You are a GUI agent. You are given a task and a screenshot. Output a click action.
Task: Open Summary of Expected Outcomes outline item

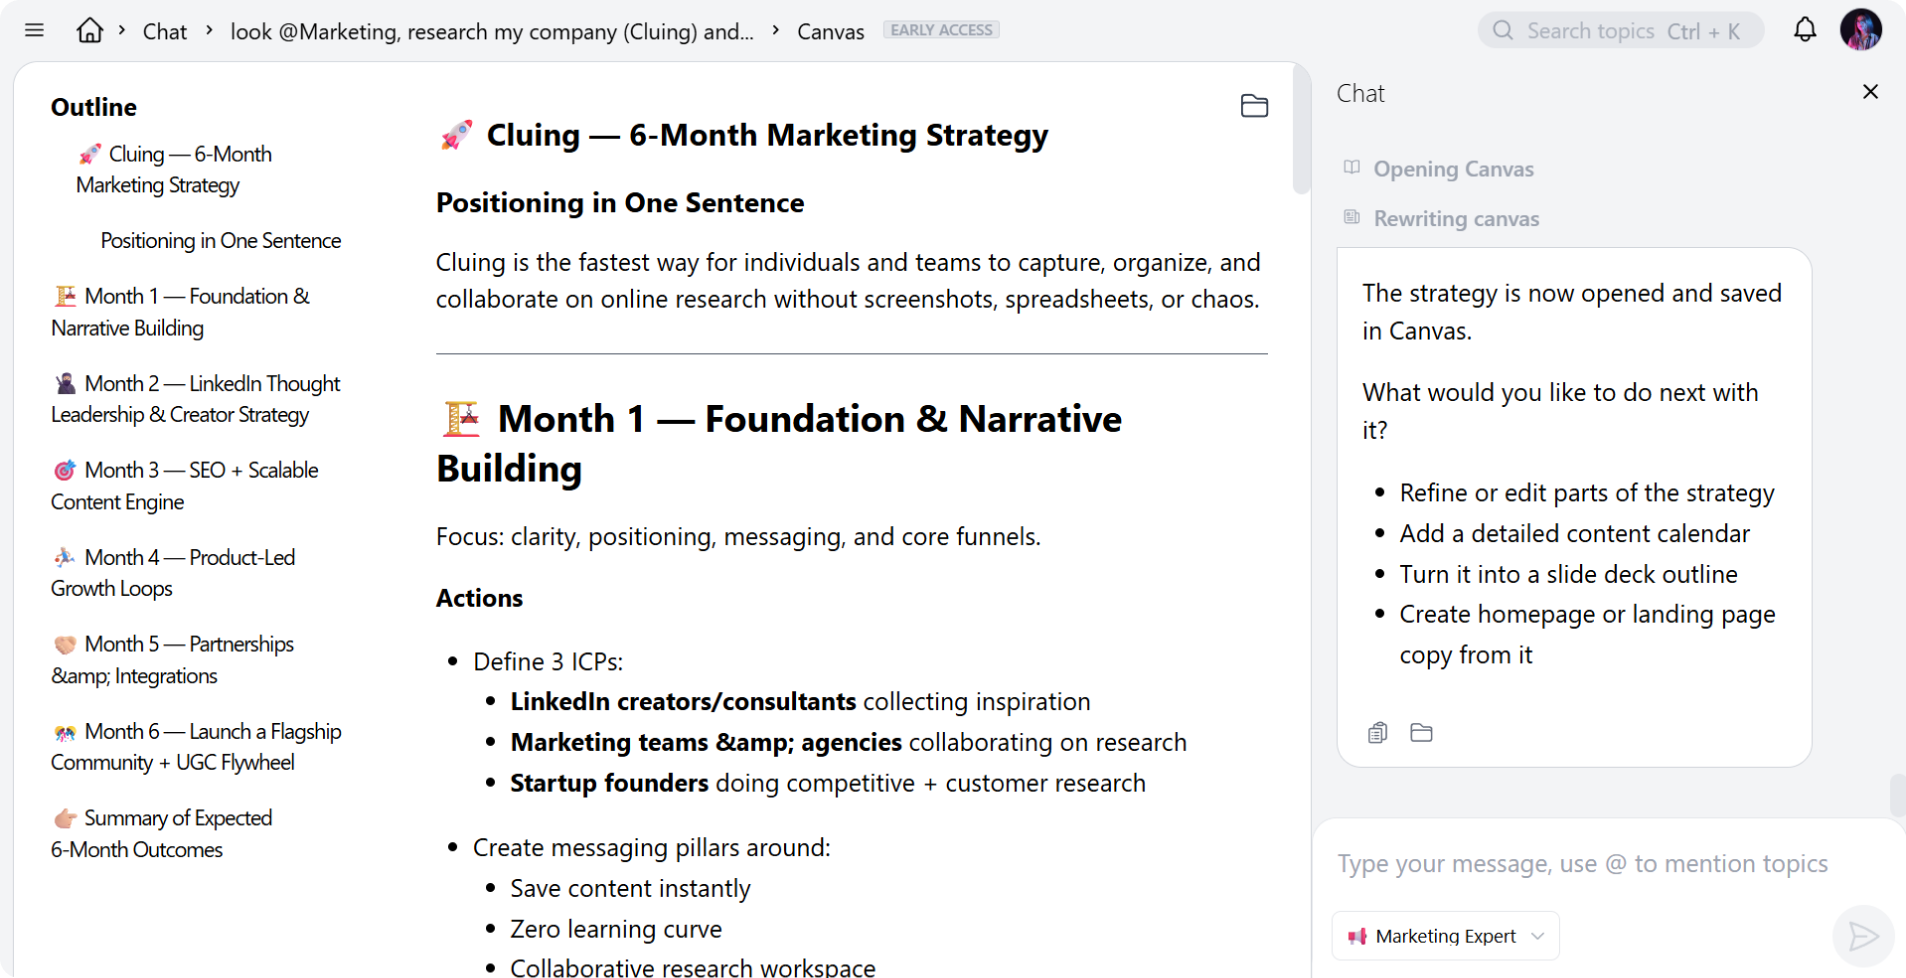pyautogui.click(x=162, y=834)
